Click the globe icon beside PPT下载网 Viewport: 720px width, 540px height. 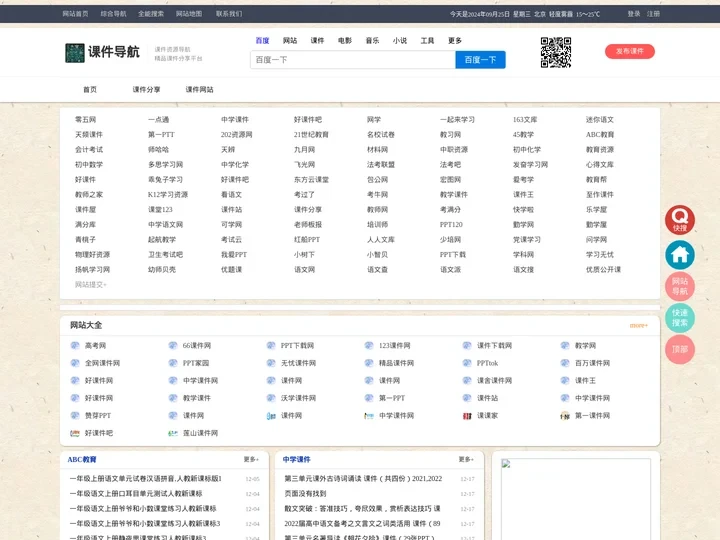click(271, 345)
